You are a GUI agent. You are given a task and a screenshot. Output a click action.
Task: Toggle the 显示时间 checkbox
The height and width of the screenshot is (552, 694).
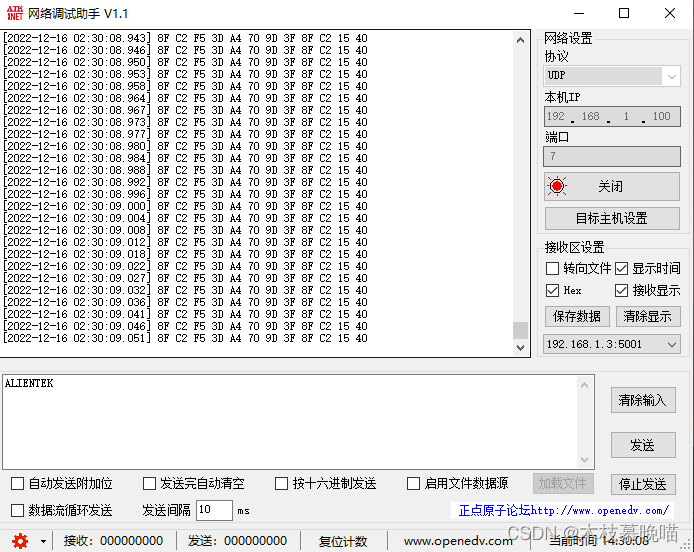(x=621, y=268)
